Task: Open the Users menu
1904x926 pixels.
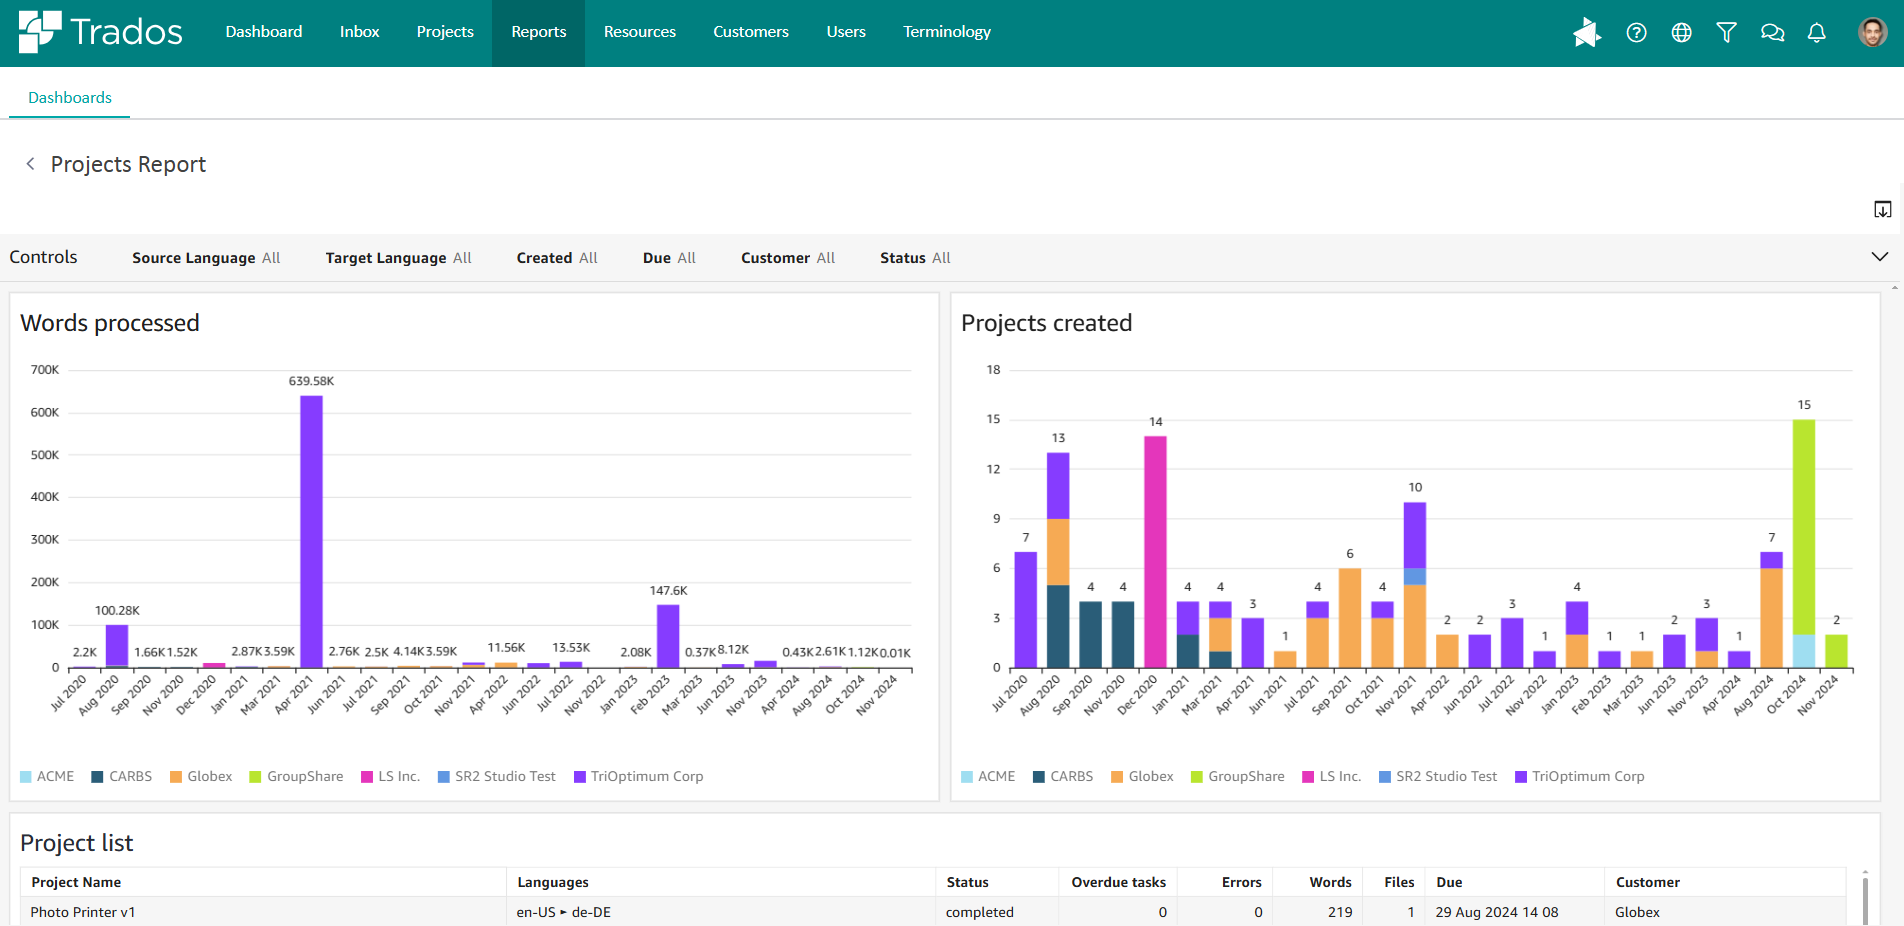Action: [846, 32]
